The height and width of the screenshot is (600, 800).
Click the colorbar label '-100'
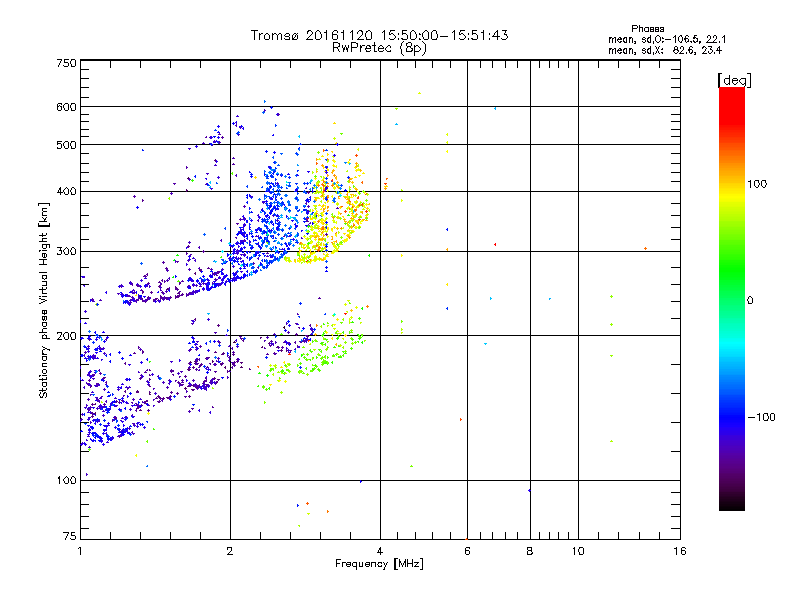click(x=762, y=417)
